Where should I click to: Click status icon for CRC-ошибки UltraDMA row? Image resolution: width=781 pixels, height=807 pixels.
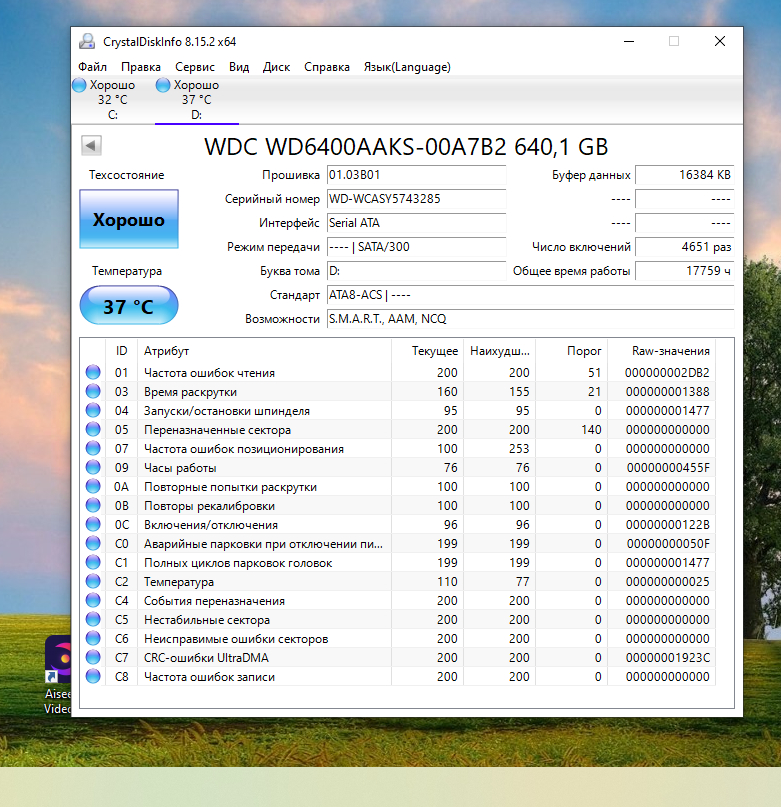point(93,657)
